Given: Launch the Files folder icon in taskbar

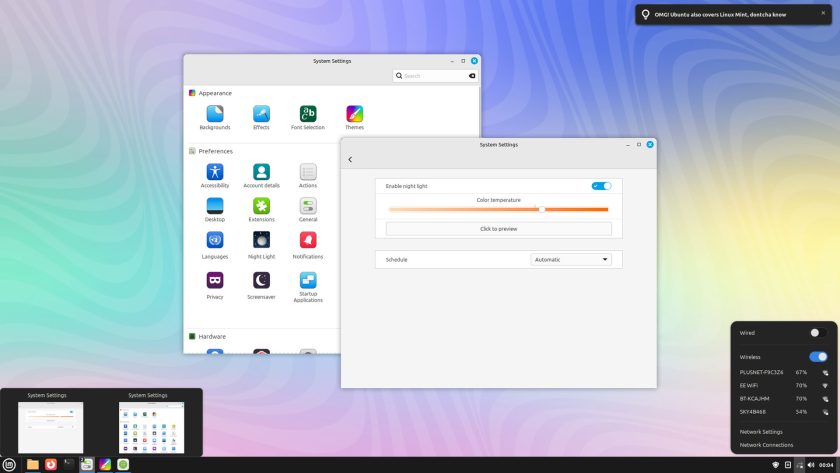Looking at the screenshot, I should tap(33, 464).
